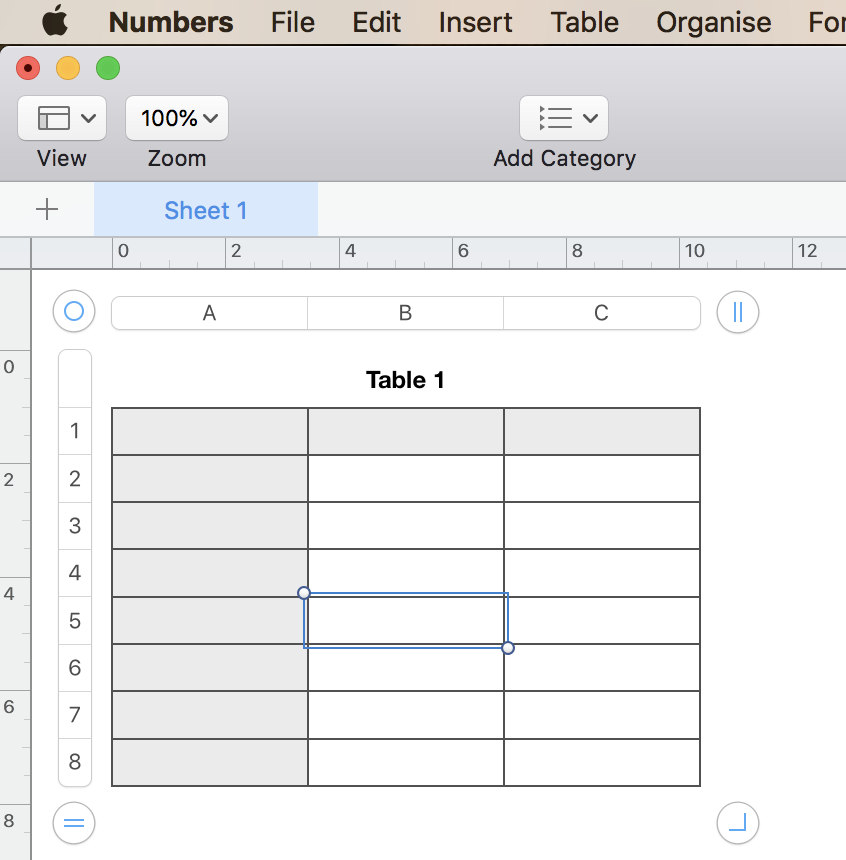
Task: Click the Add Category list icon
Action: tap(555, 118)
